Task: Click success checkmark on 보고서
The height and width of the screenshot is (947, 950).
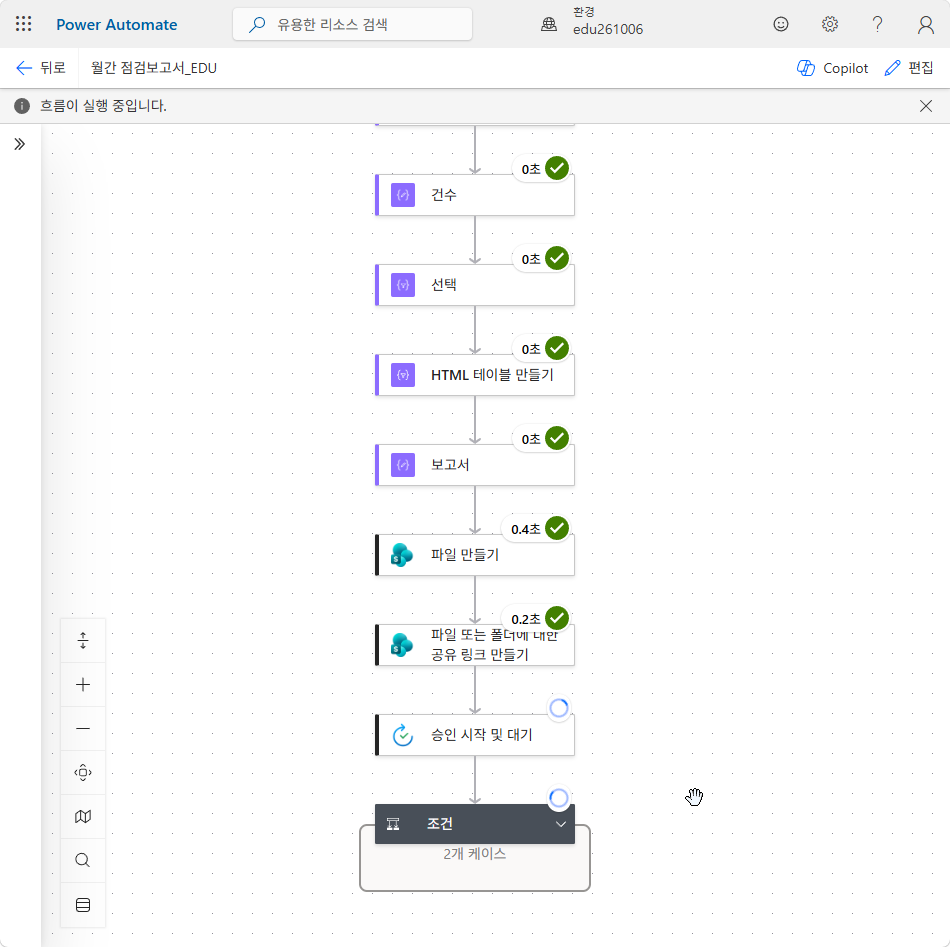Action: (x=557, y=438)
